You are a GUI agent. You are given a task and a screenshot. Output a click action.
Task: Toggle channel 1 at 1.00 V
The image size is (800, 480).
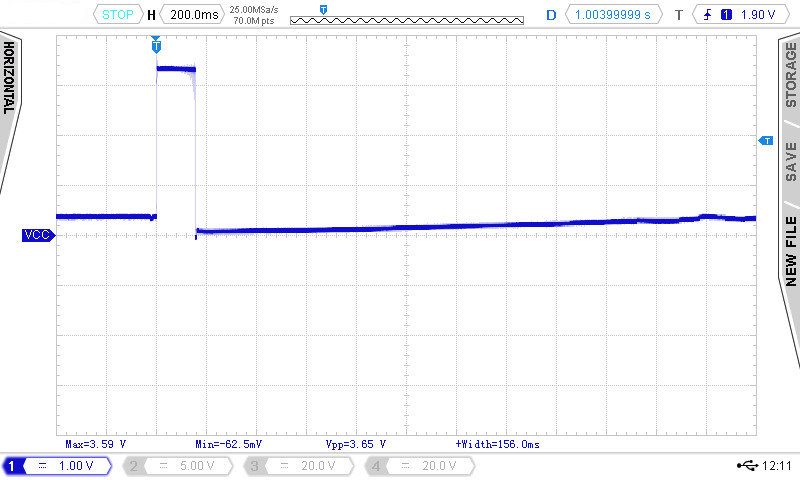60,466
